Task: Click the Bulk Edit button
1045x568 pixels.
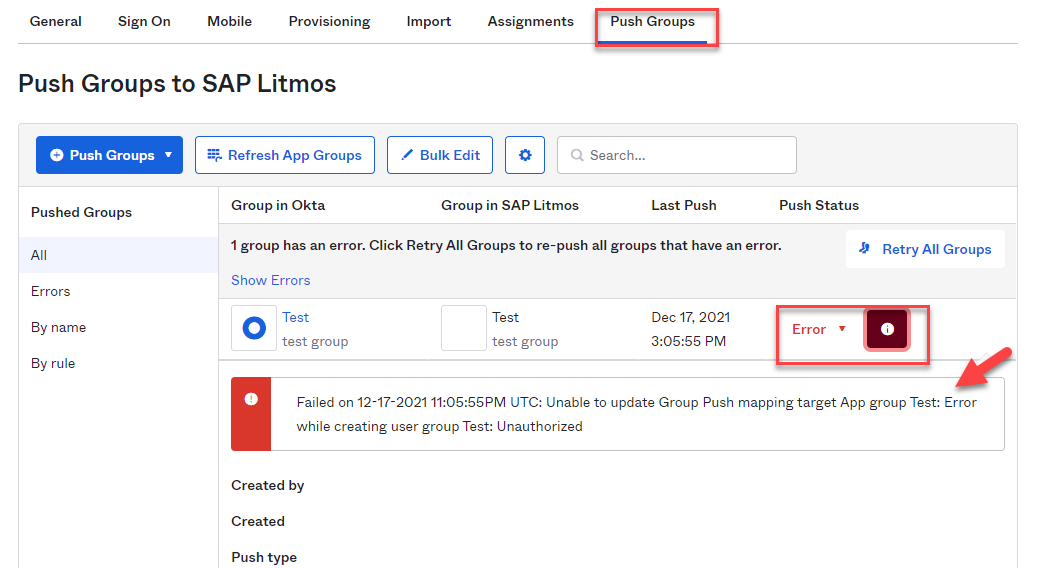Action: (440, 155)
